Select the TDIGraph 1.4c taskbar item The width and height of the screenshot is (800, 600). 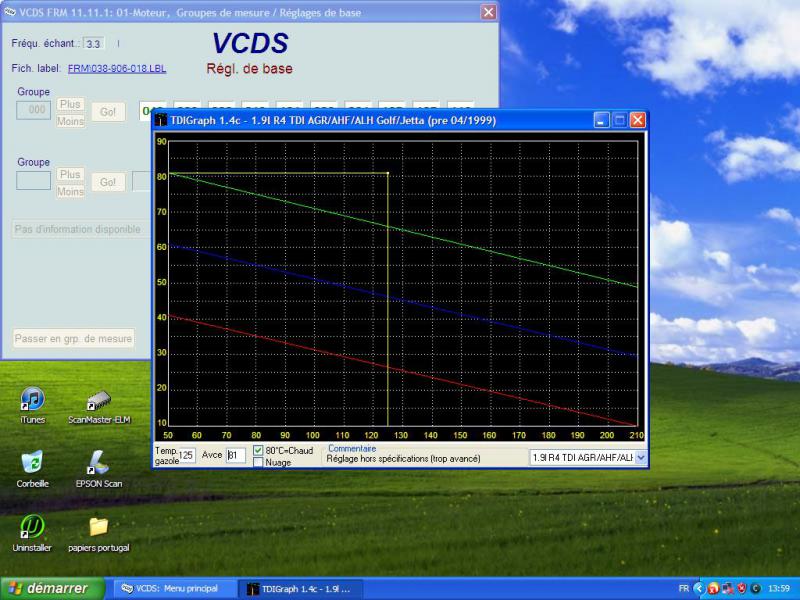[x=302, y=589]
